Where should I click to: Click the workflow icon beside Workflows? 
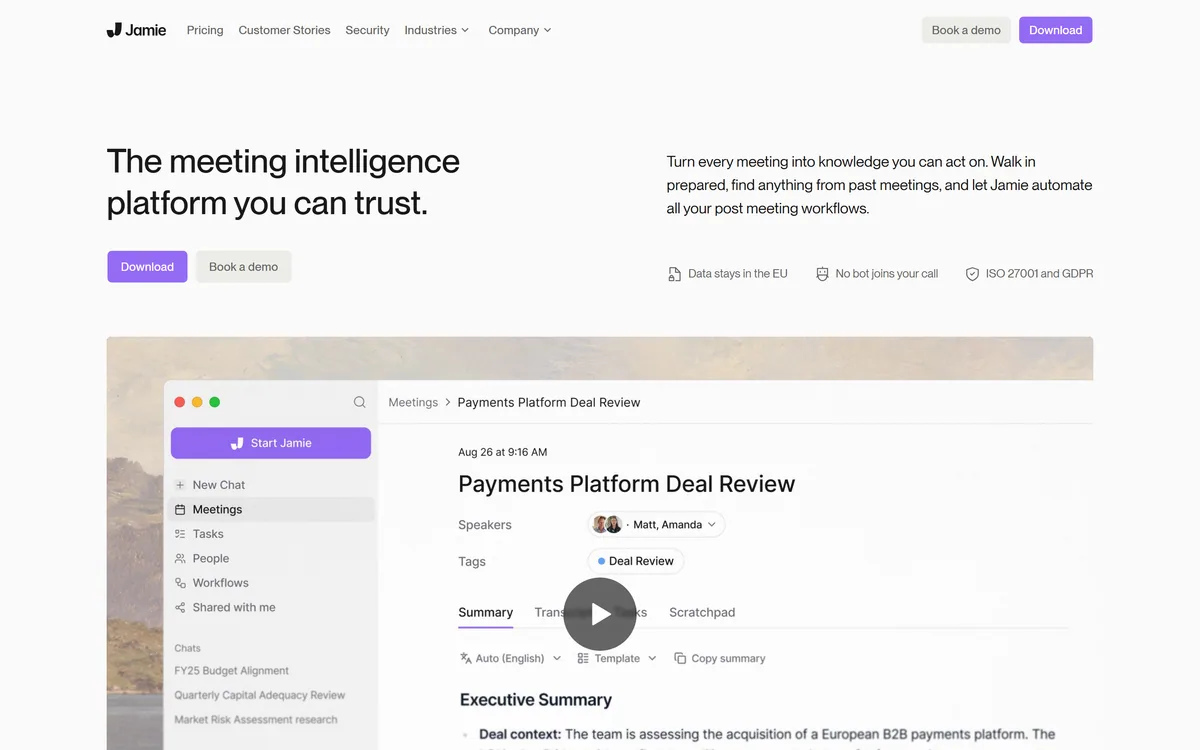pos(180,583)
